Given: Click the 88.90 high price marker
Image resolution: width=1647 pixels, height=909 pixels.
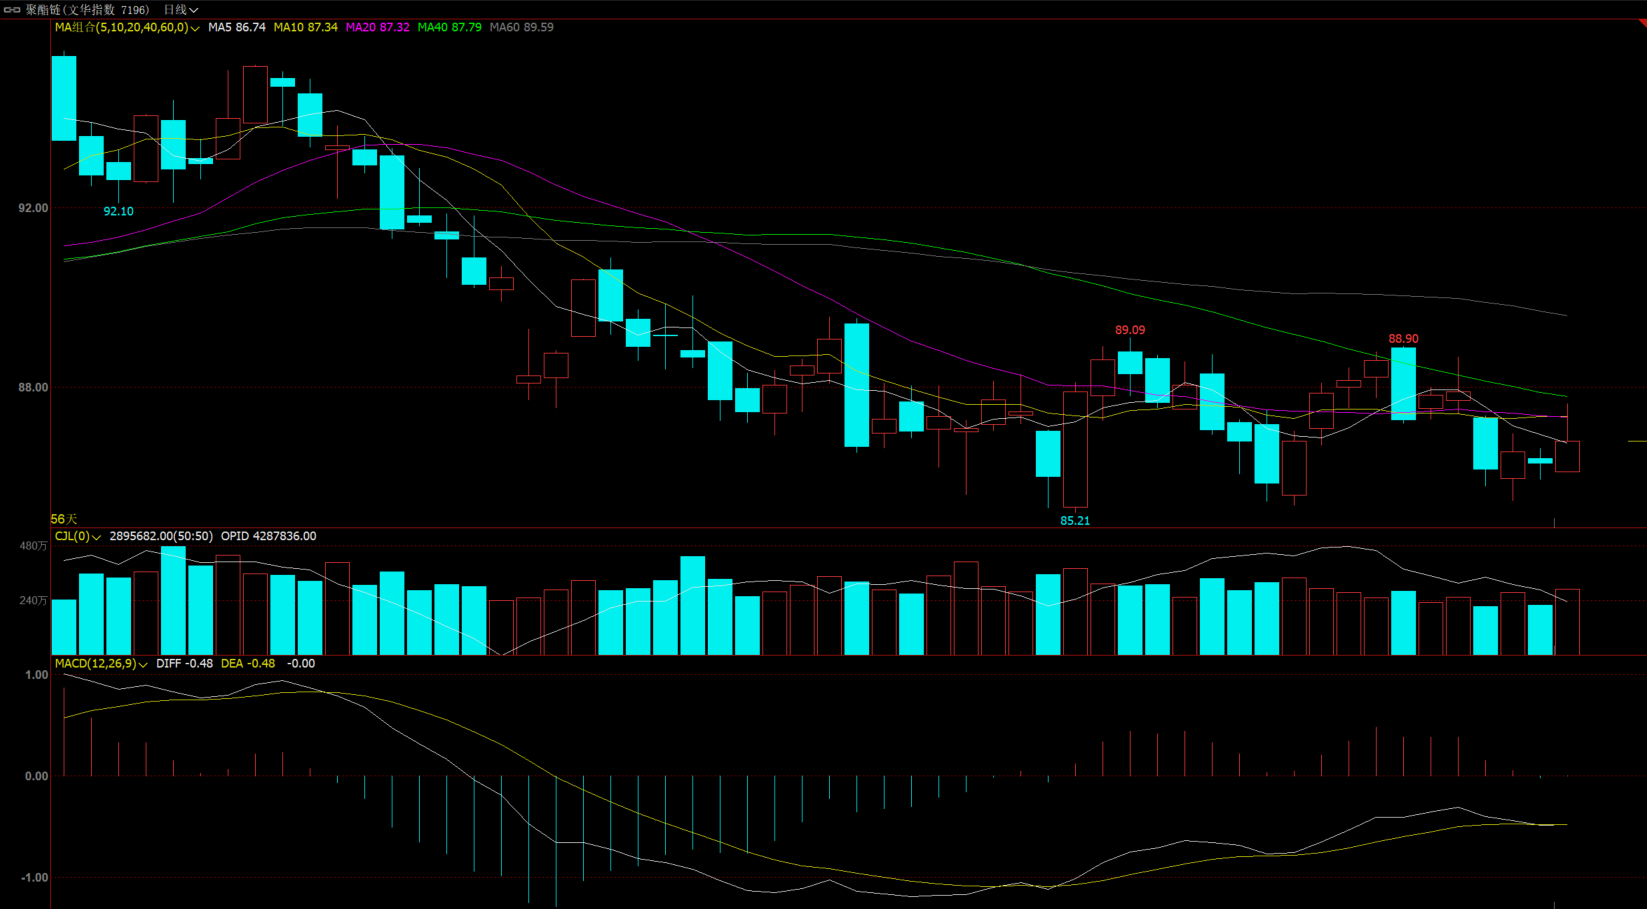Looking at the screenshot, I should tap(1403, 339).
